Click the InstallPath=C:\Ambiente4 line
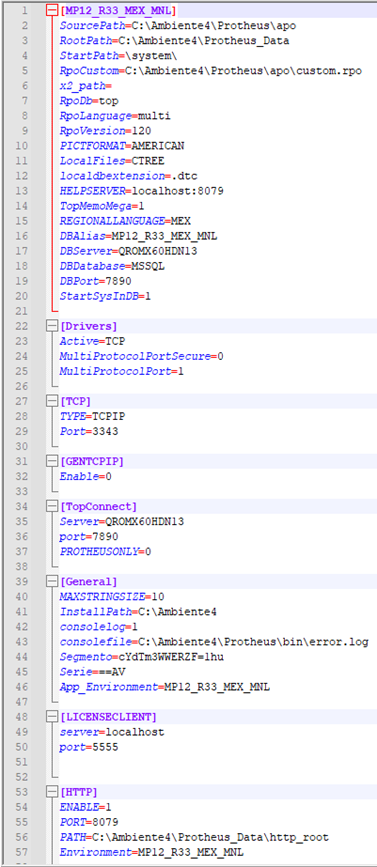The image size is (377, 867). click(x=138, y=612)
